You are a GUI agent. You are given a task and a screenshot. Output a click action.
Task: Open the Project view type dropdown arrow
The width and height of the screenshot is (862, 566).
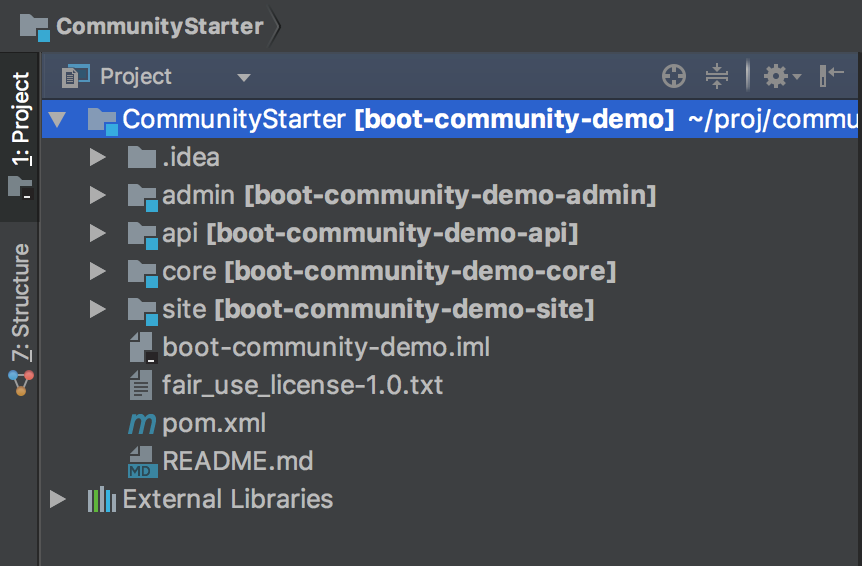point(243,77)
